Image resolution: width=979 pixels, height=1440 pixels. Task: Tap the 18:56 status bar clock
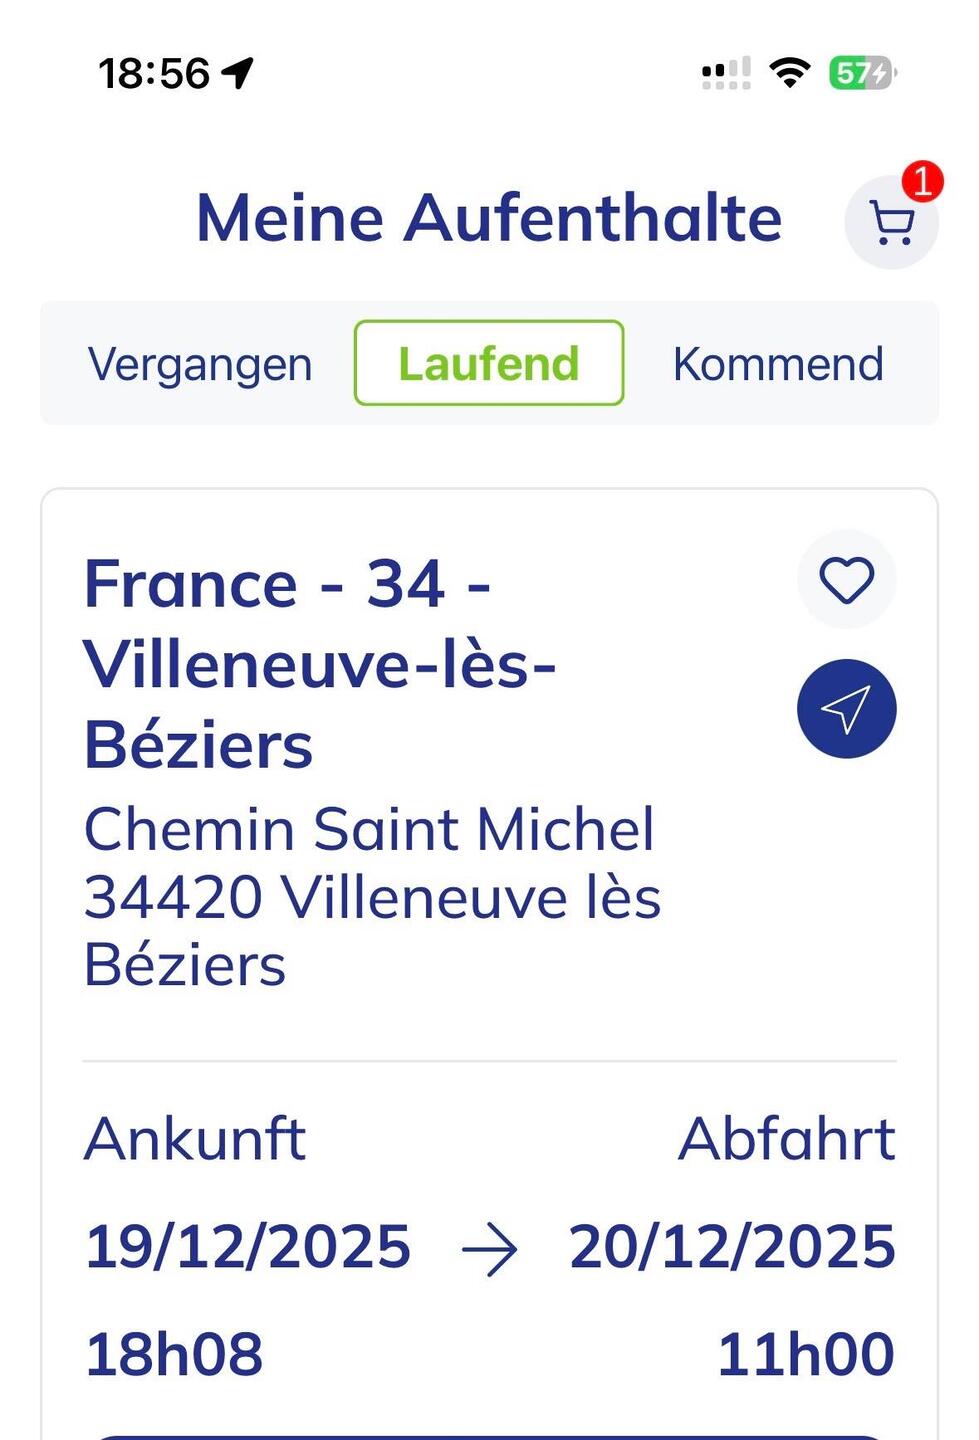(x=154, y=73)
